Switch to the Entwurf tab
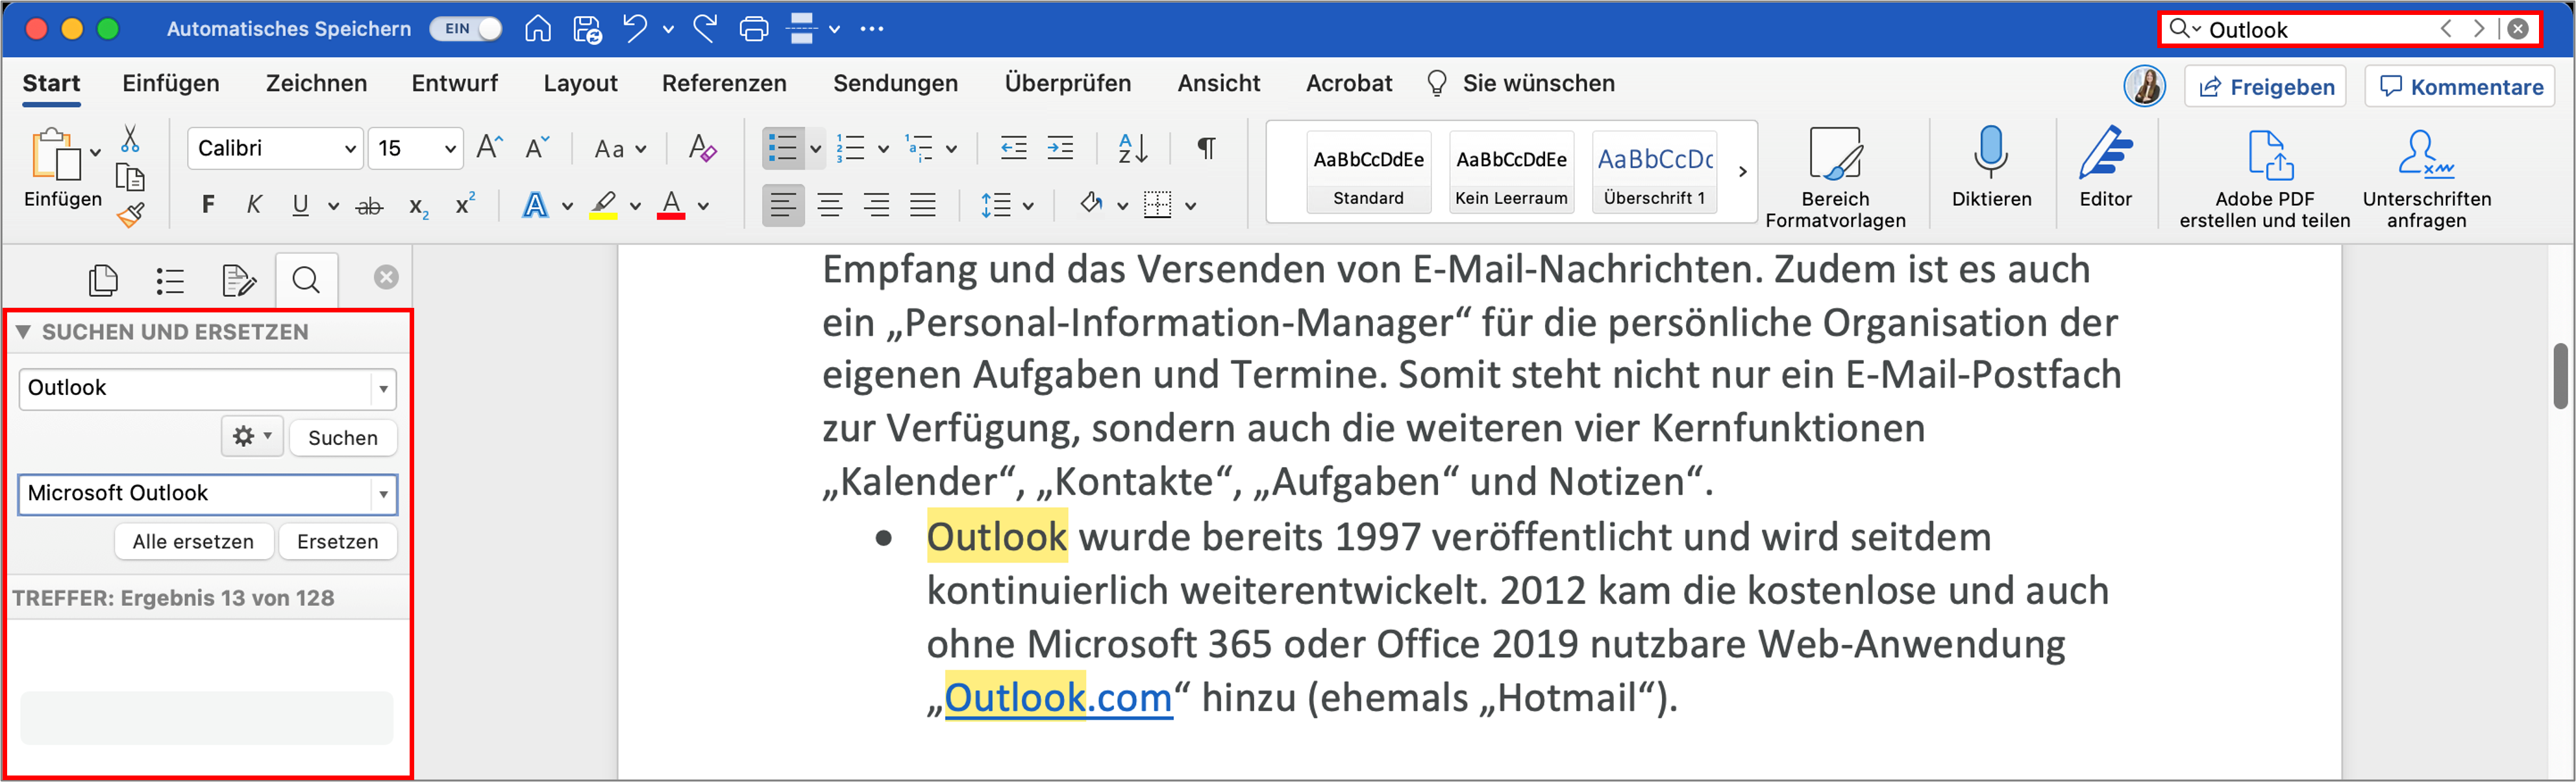The image size is (2576, 782). point(455,84)
